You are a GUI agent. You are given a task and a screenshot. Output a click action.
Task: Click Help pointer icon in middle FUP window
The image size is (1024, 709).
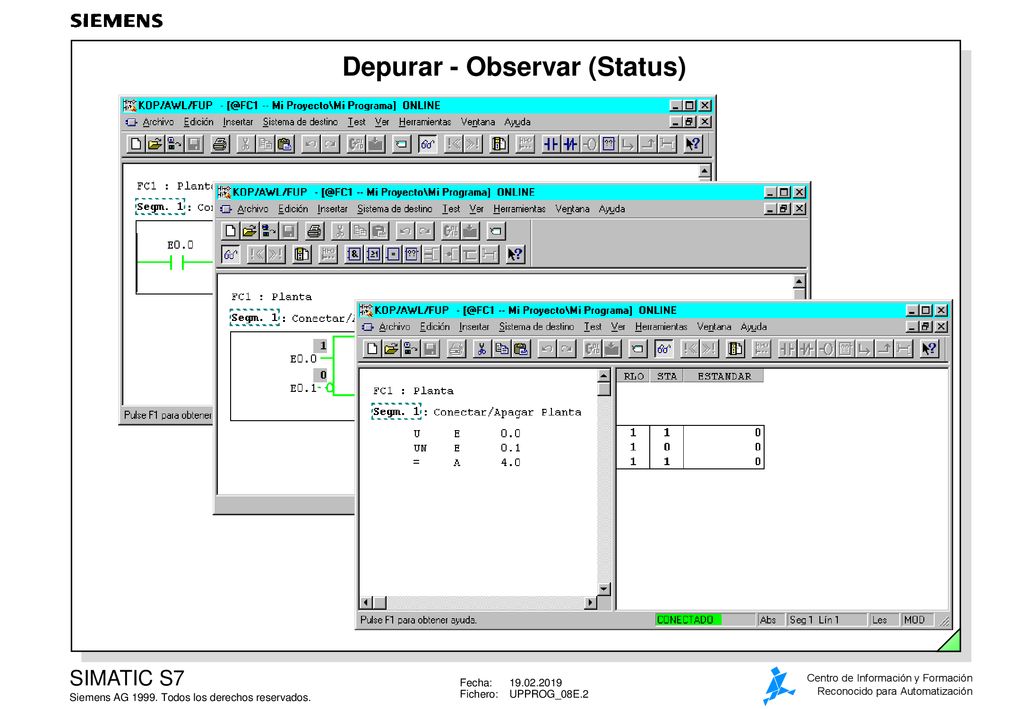[x=515, y=254]
